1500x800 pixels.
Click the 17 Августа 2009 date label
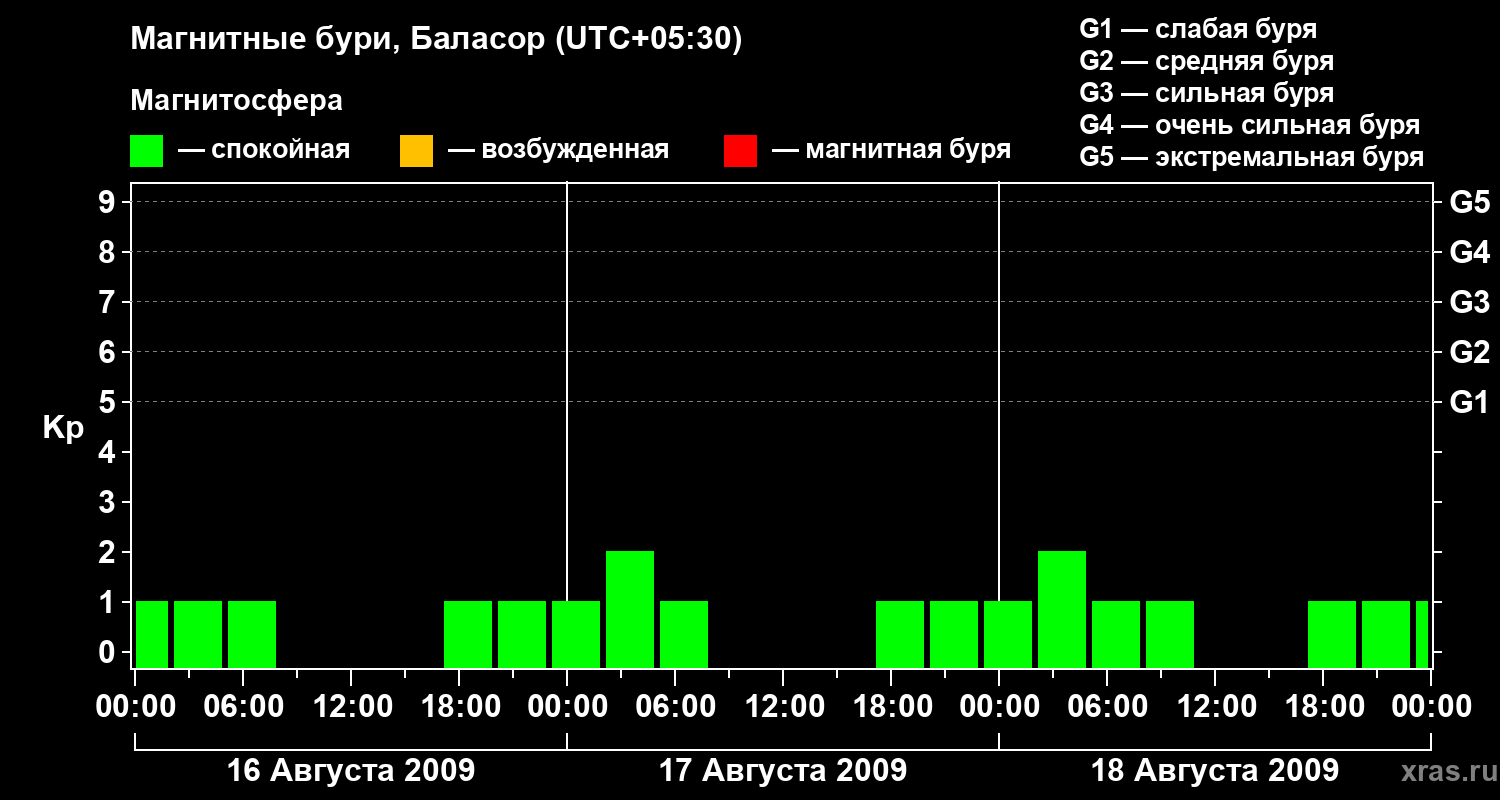pyautogui.click(x=783, y=770)
